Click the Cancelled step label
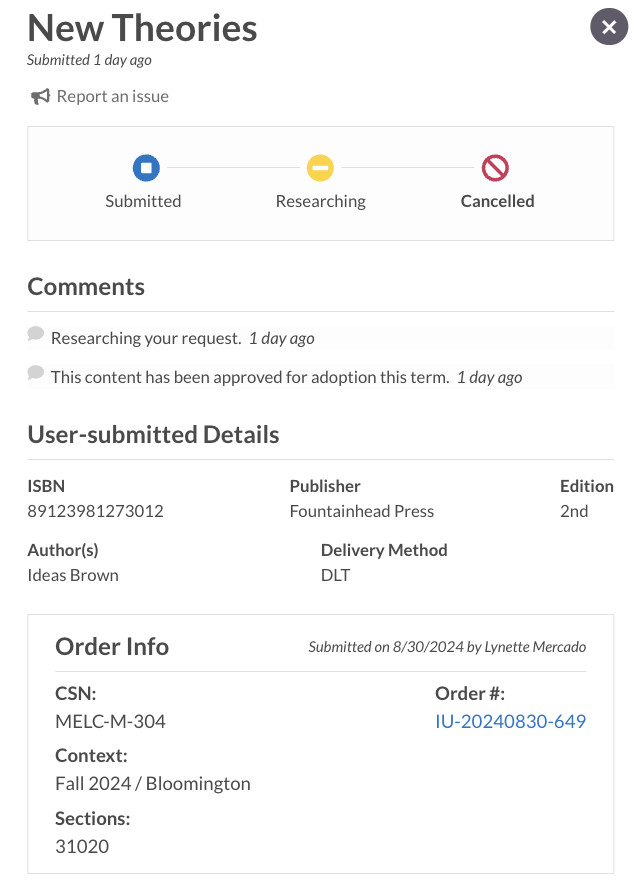Screen dimensions: 634x886 click(497, 201)
